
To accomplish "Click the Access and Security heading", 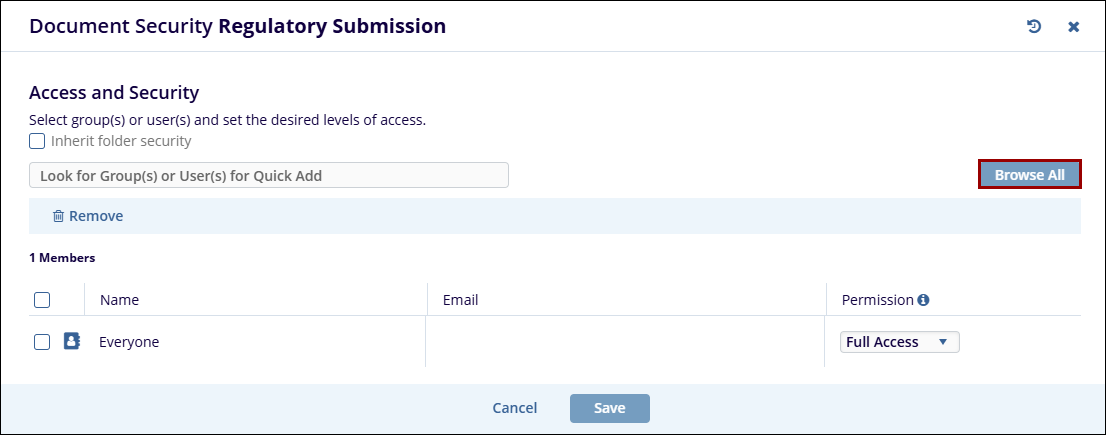I will [x=114, y=93].
